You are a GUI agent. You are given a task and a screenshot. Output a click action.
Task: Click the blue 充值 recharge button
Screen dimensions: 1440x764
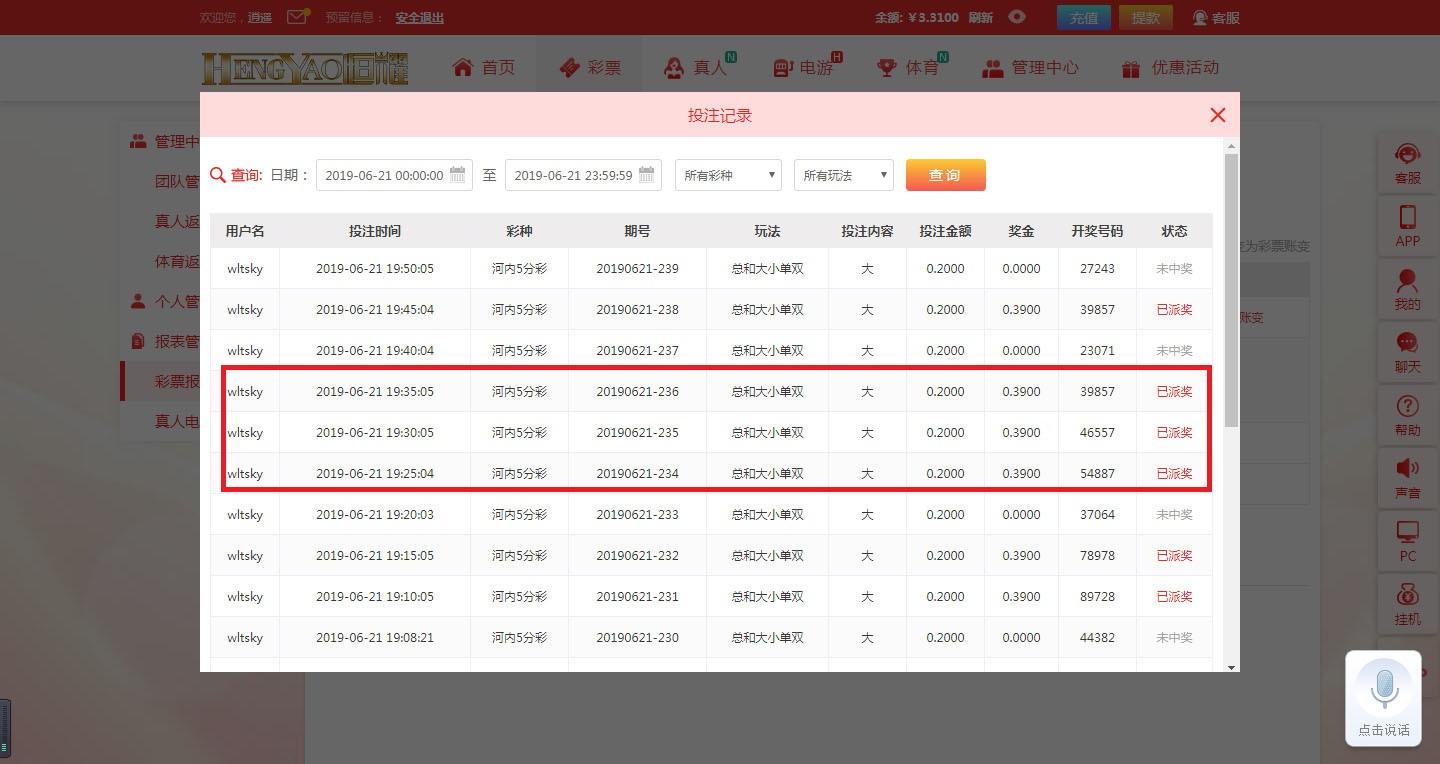click(1083, 17)
